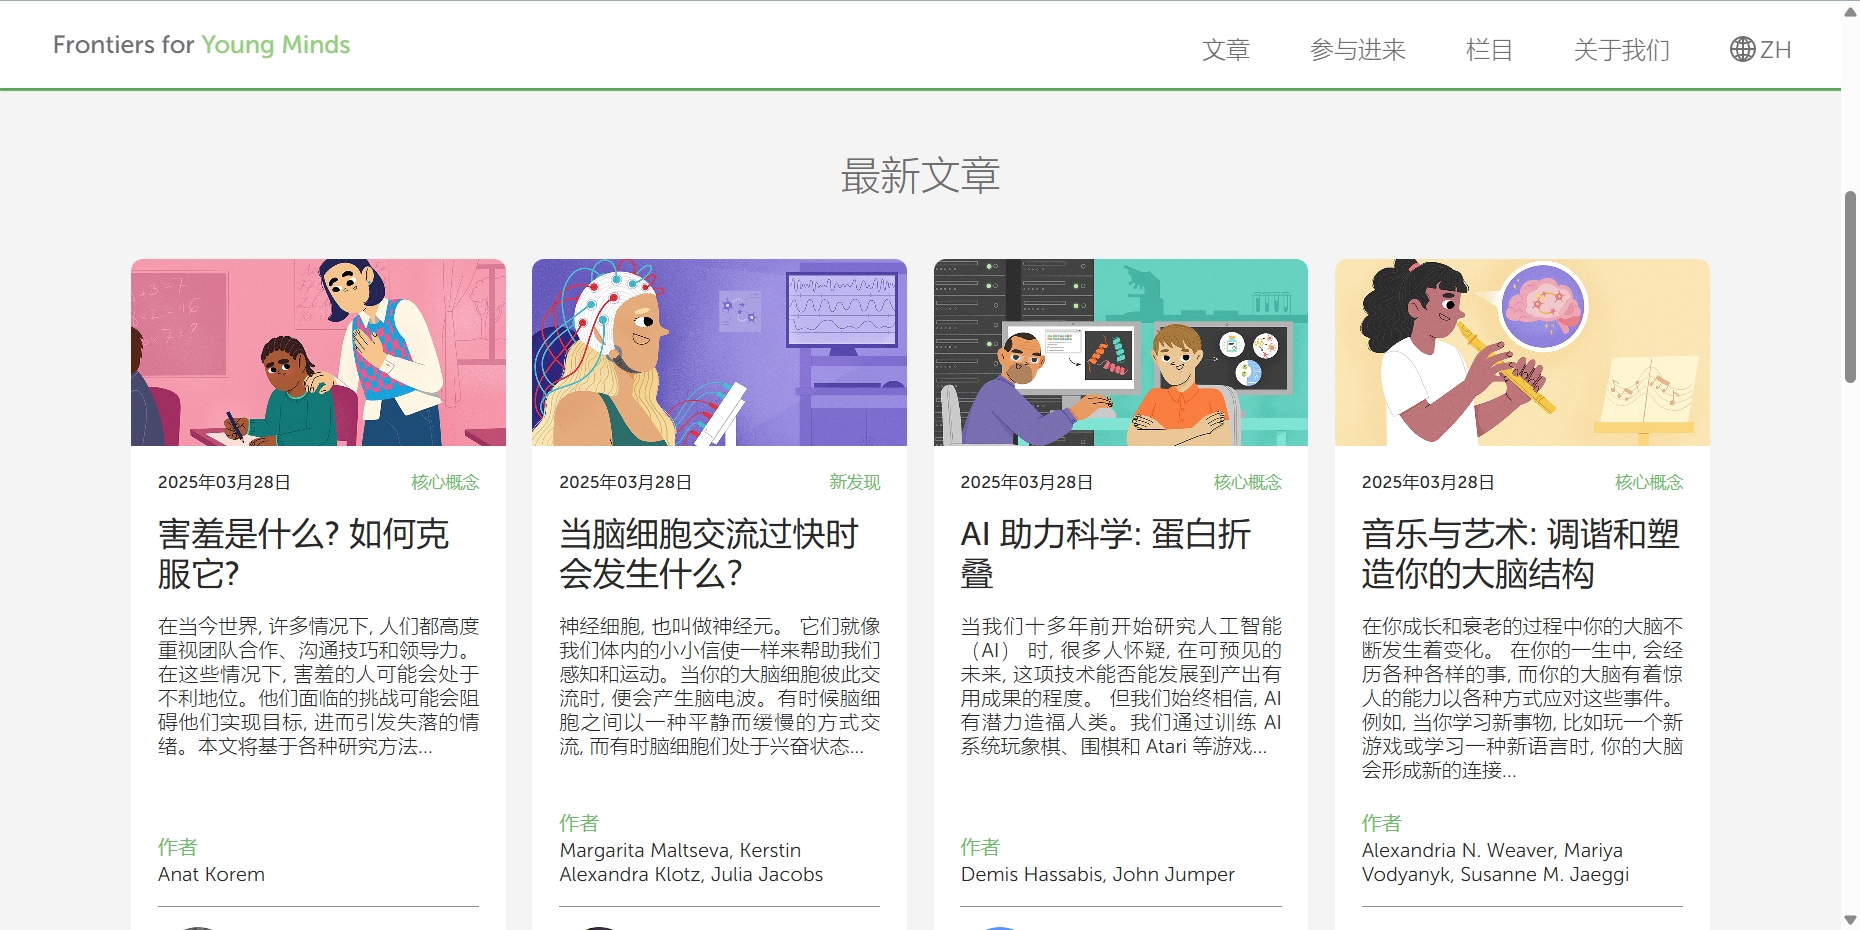Click the scrollbar down arrow
1860x930 pixels.
(1850, 919)
